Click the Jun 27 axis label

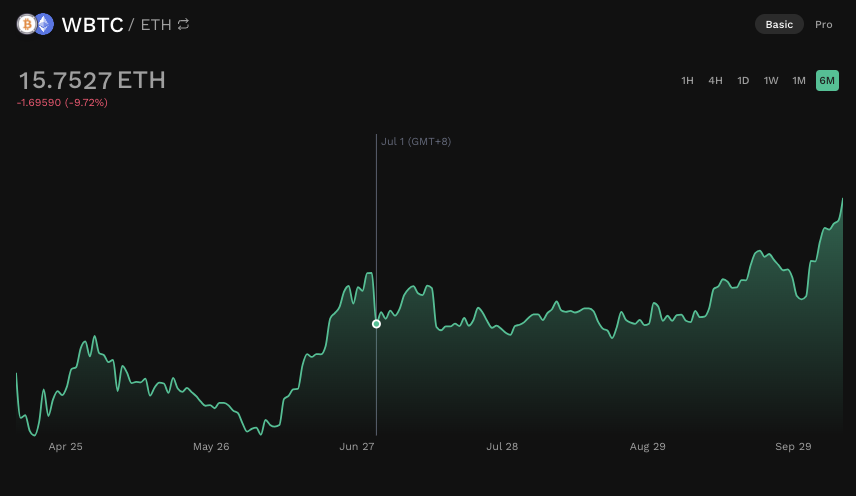[x=357, y=446]
